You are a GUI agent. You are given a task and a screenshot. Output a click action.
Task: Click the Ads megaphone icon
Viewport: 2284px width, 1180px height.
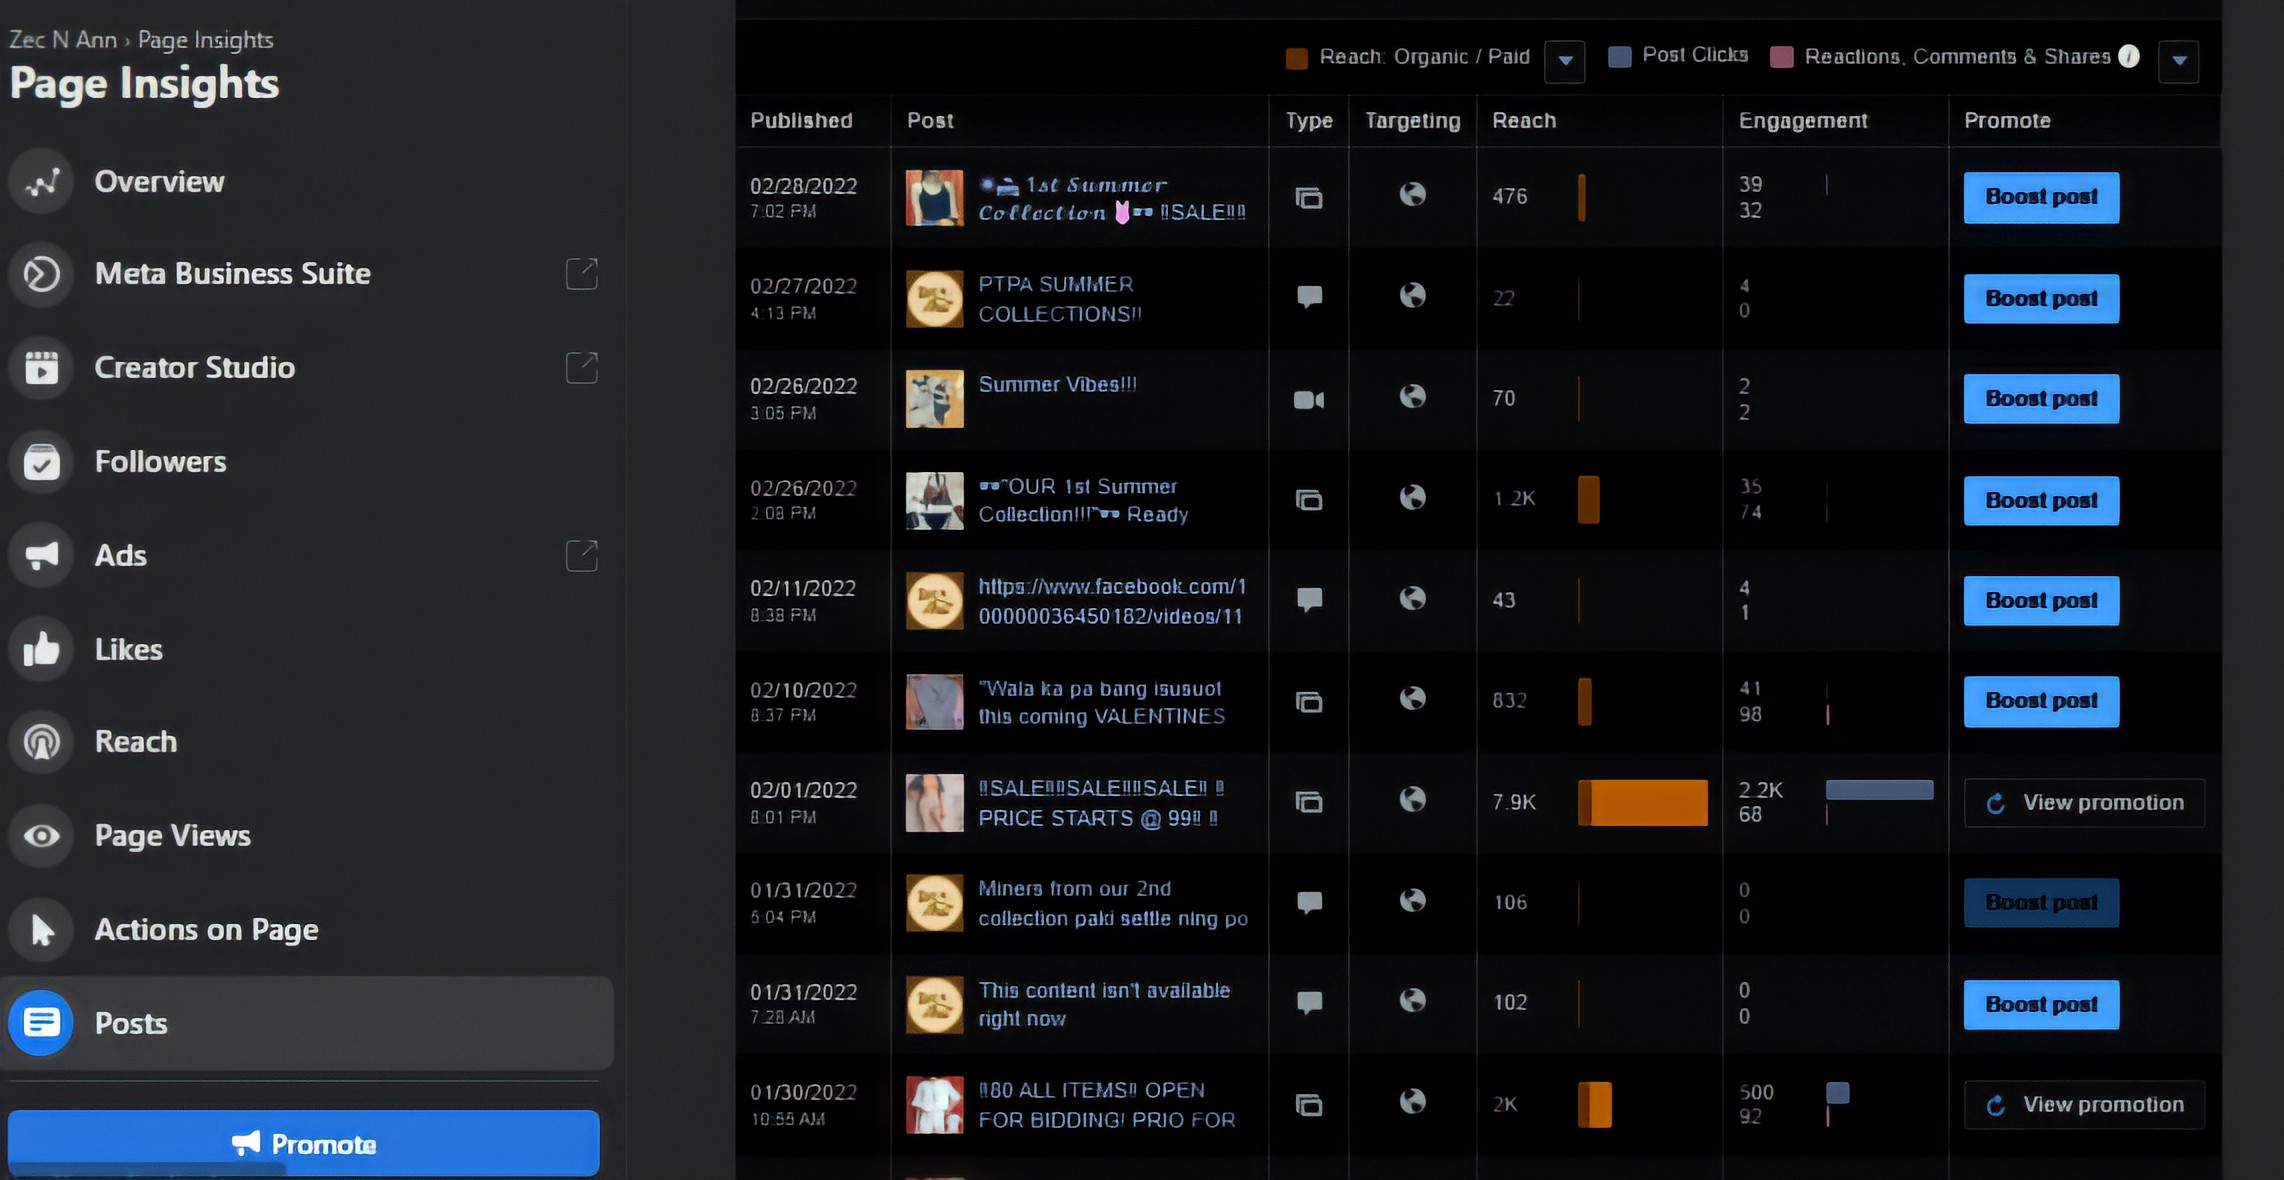42,556
